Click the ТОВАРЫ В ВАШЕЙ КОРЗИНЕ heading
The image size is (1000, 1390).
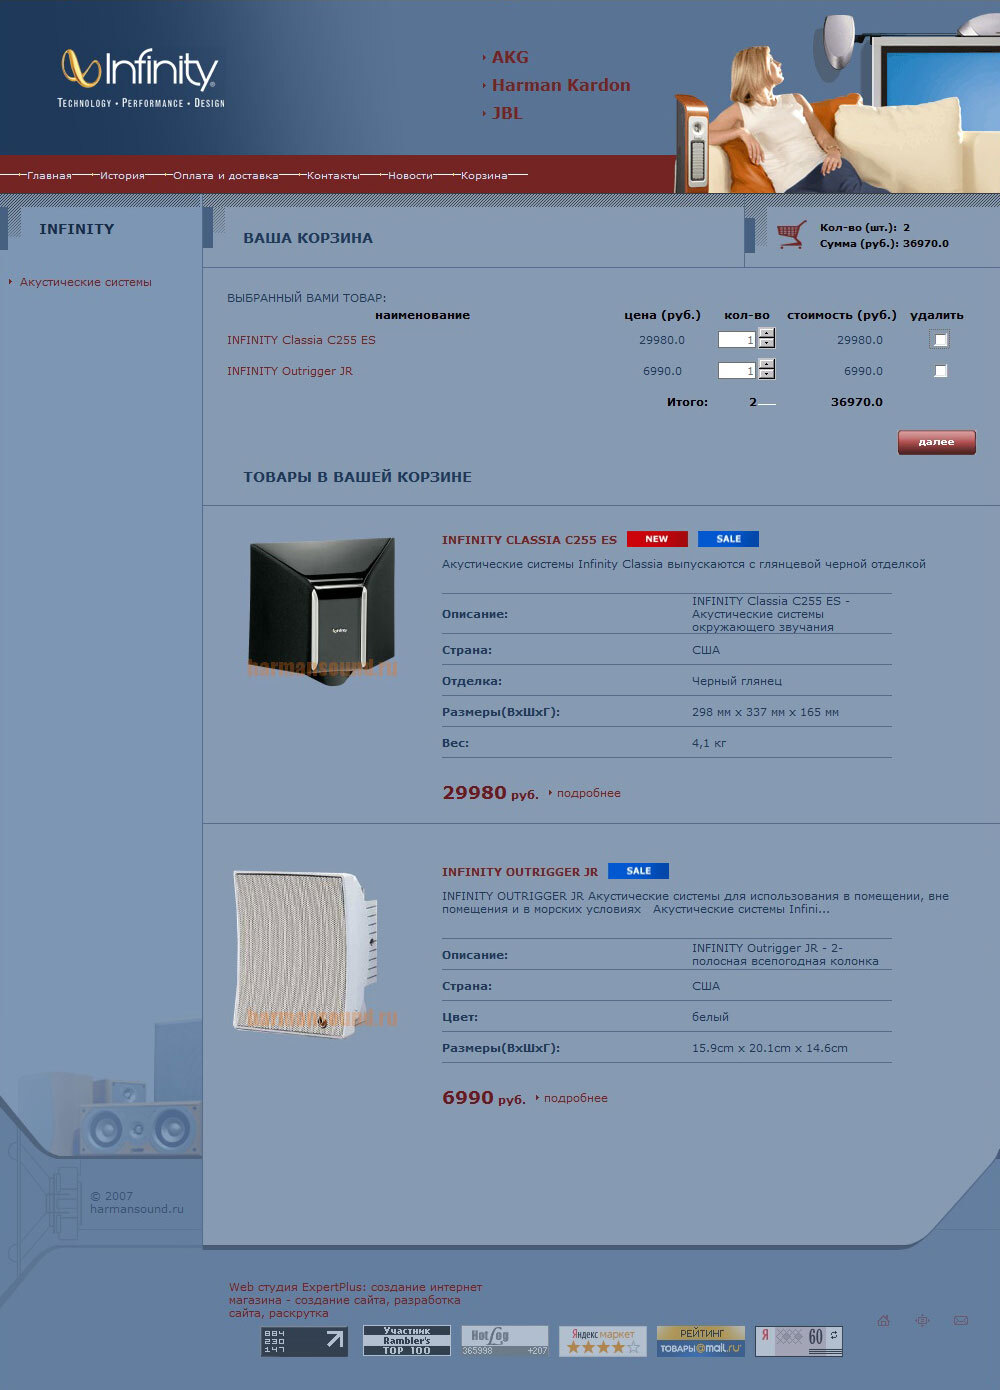pos(357,477)
